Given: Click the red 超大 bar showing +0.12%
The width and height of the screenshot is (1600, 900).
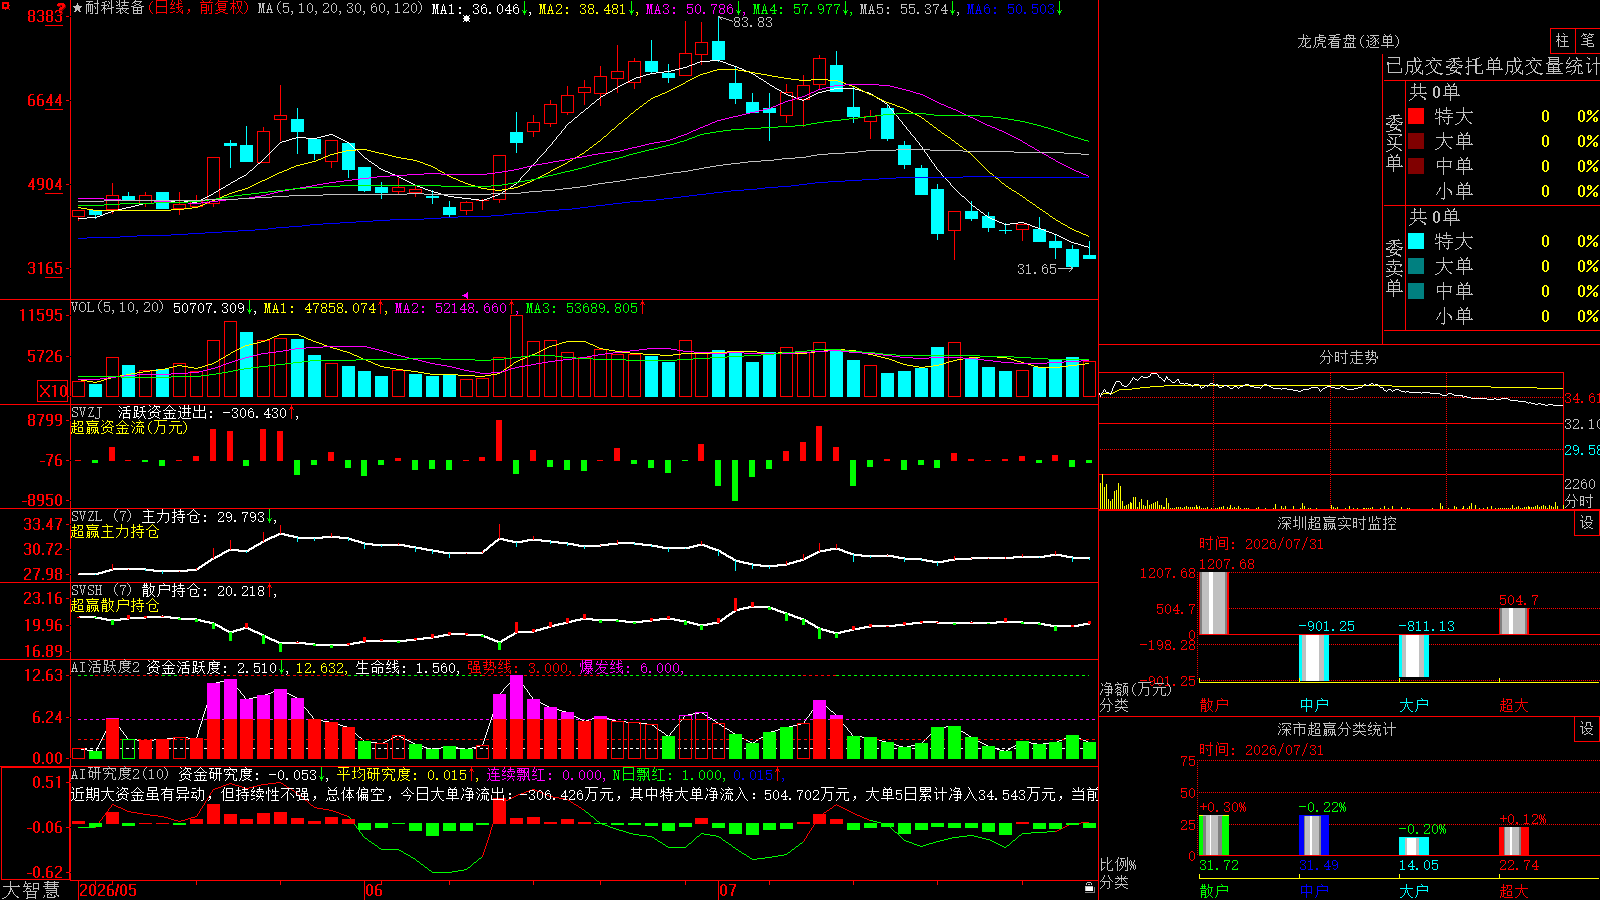Looking at the screenshot, I should [x=1514, y=841].
